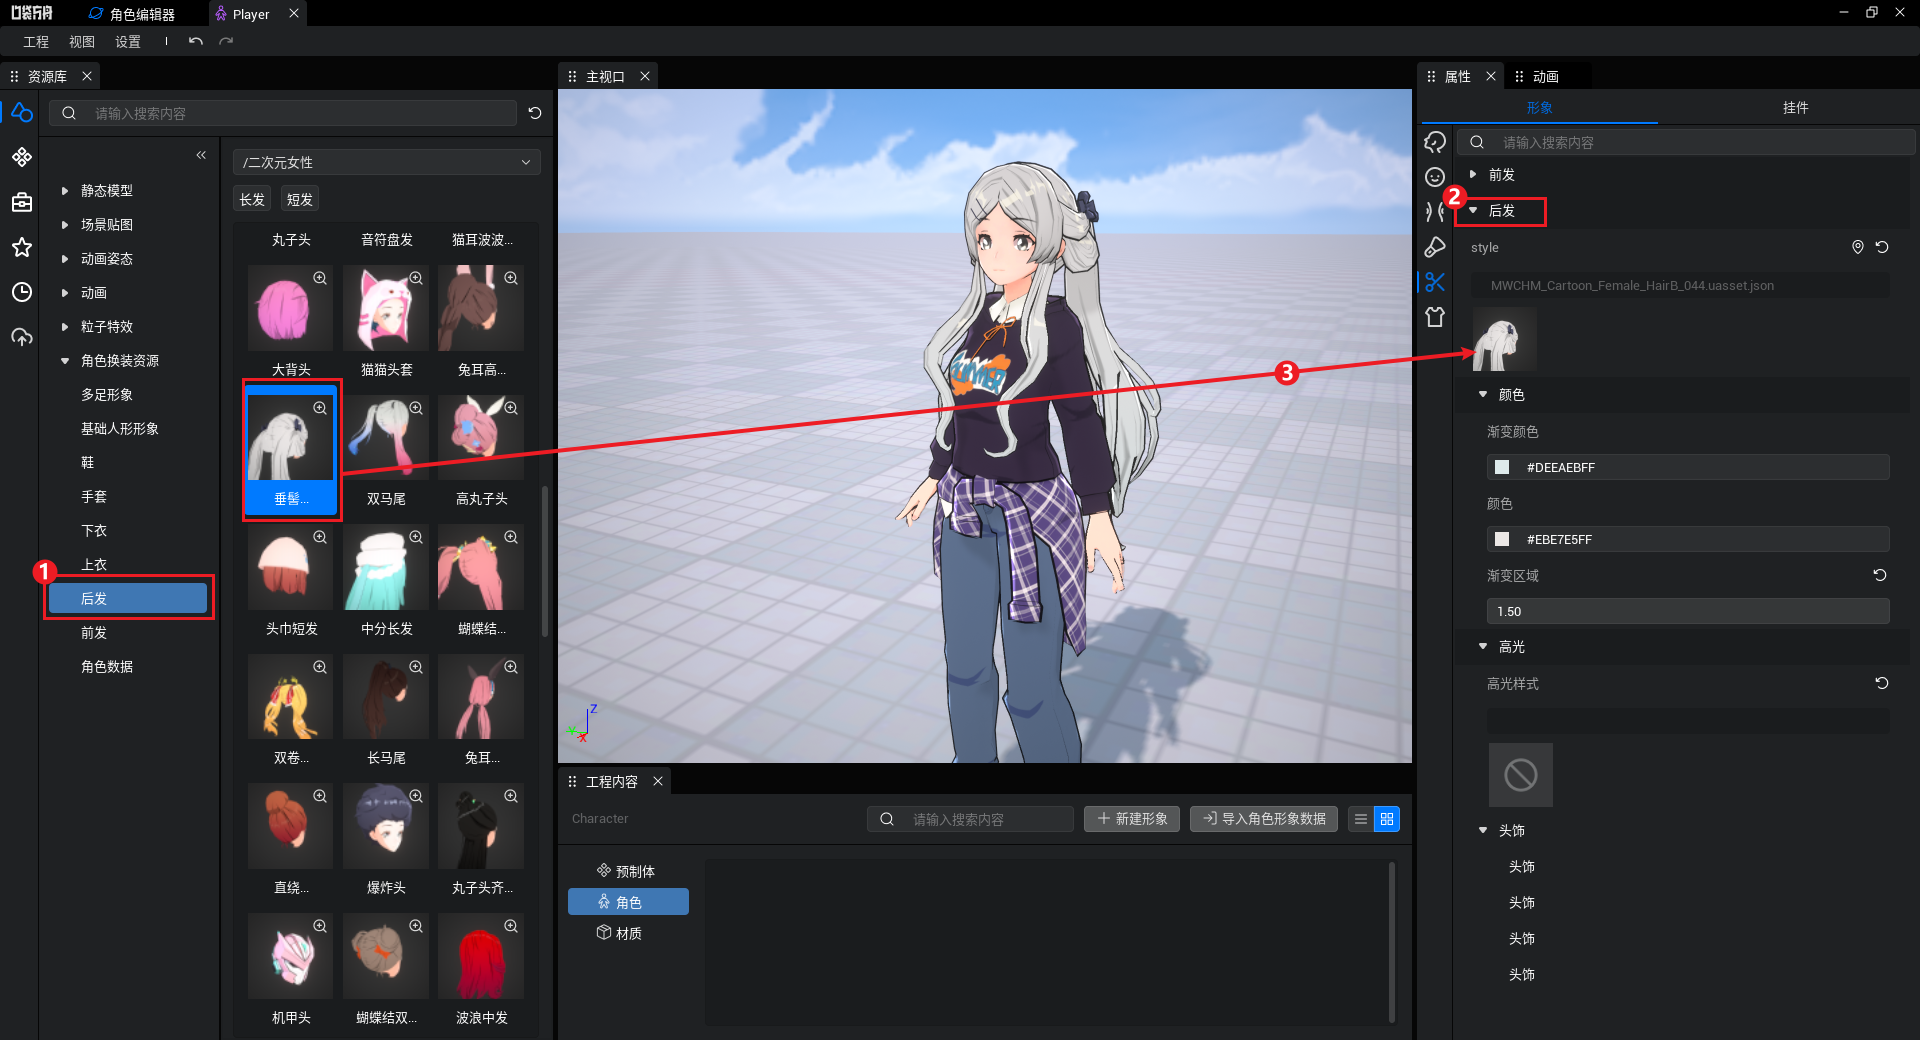Switch to the 挂件 tab
Screen dimensions: 1920x1040
coord(1795,107)
